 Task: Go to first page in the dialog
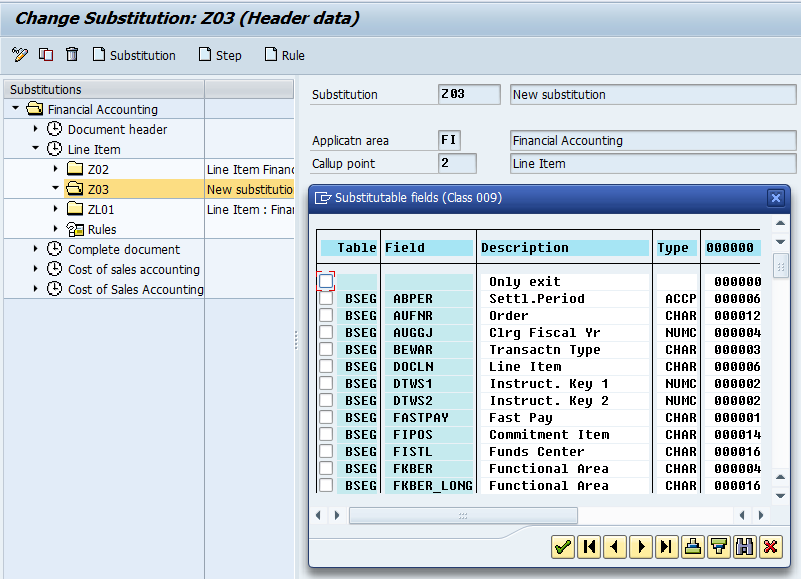588,547
